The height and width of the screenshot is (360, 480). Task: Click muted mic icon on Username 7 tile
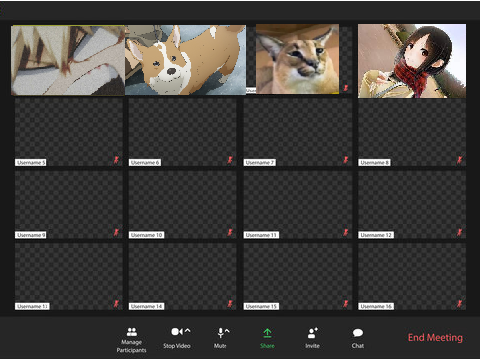click(346, 160)
